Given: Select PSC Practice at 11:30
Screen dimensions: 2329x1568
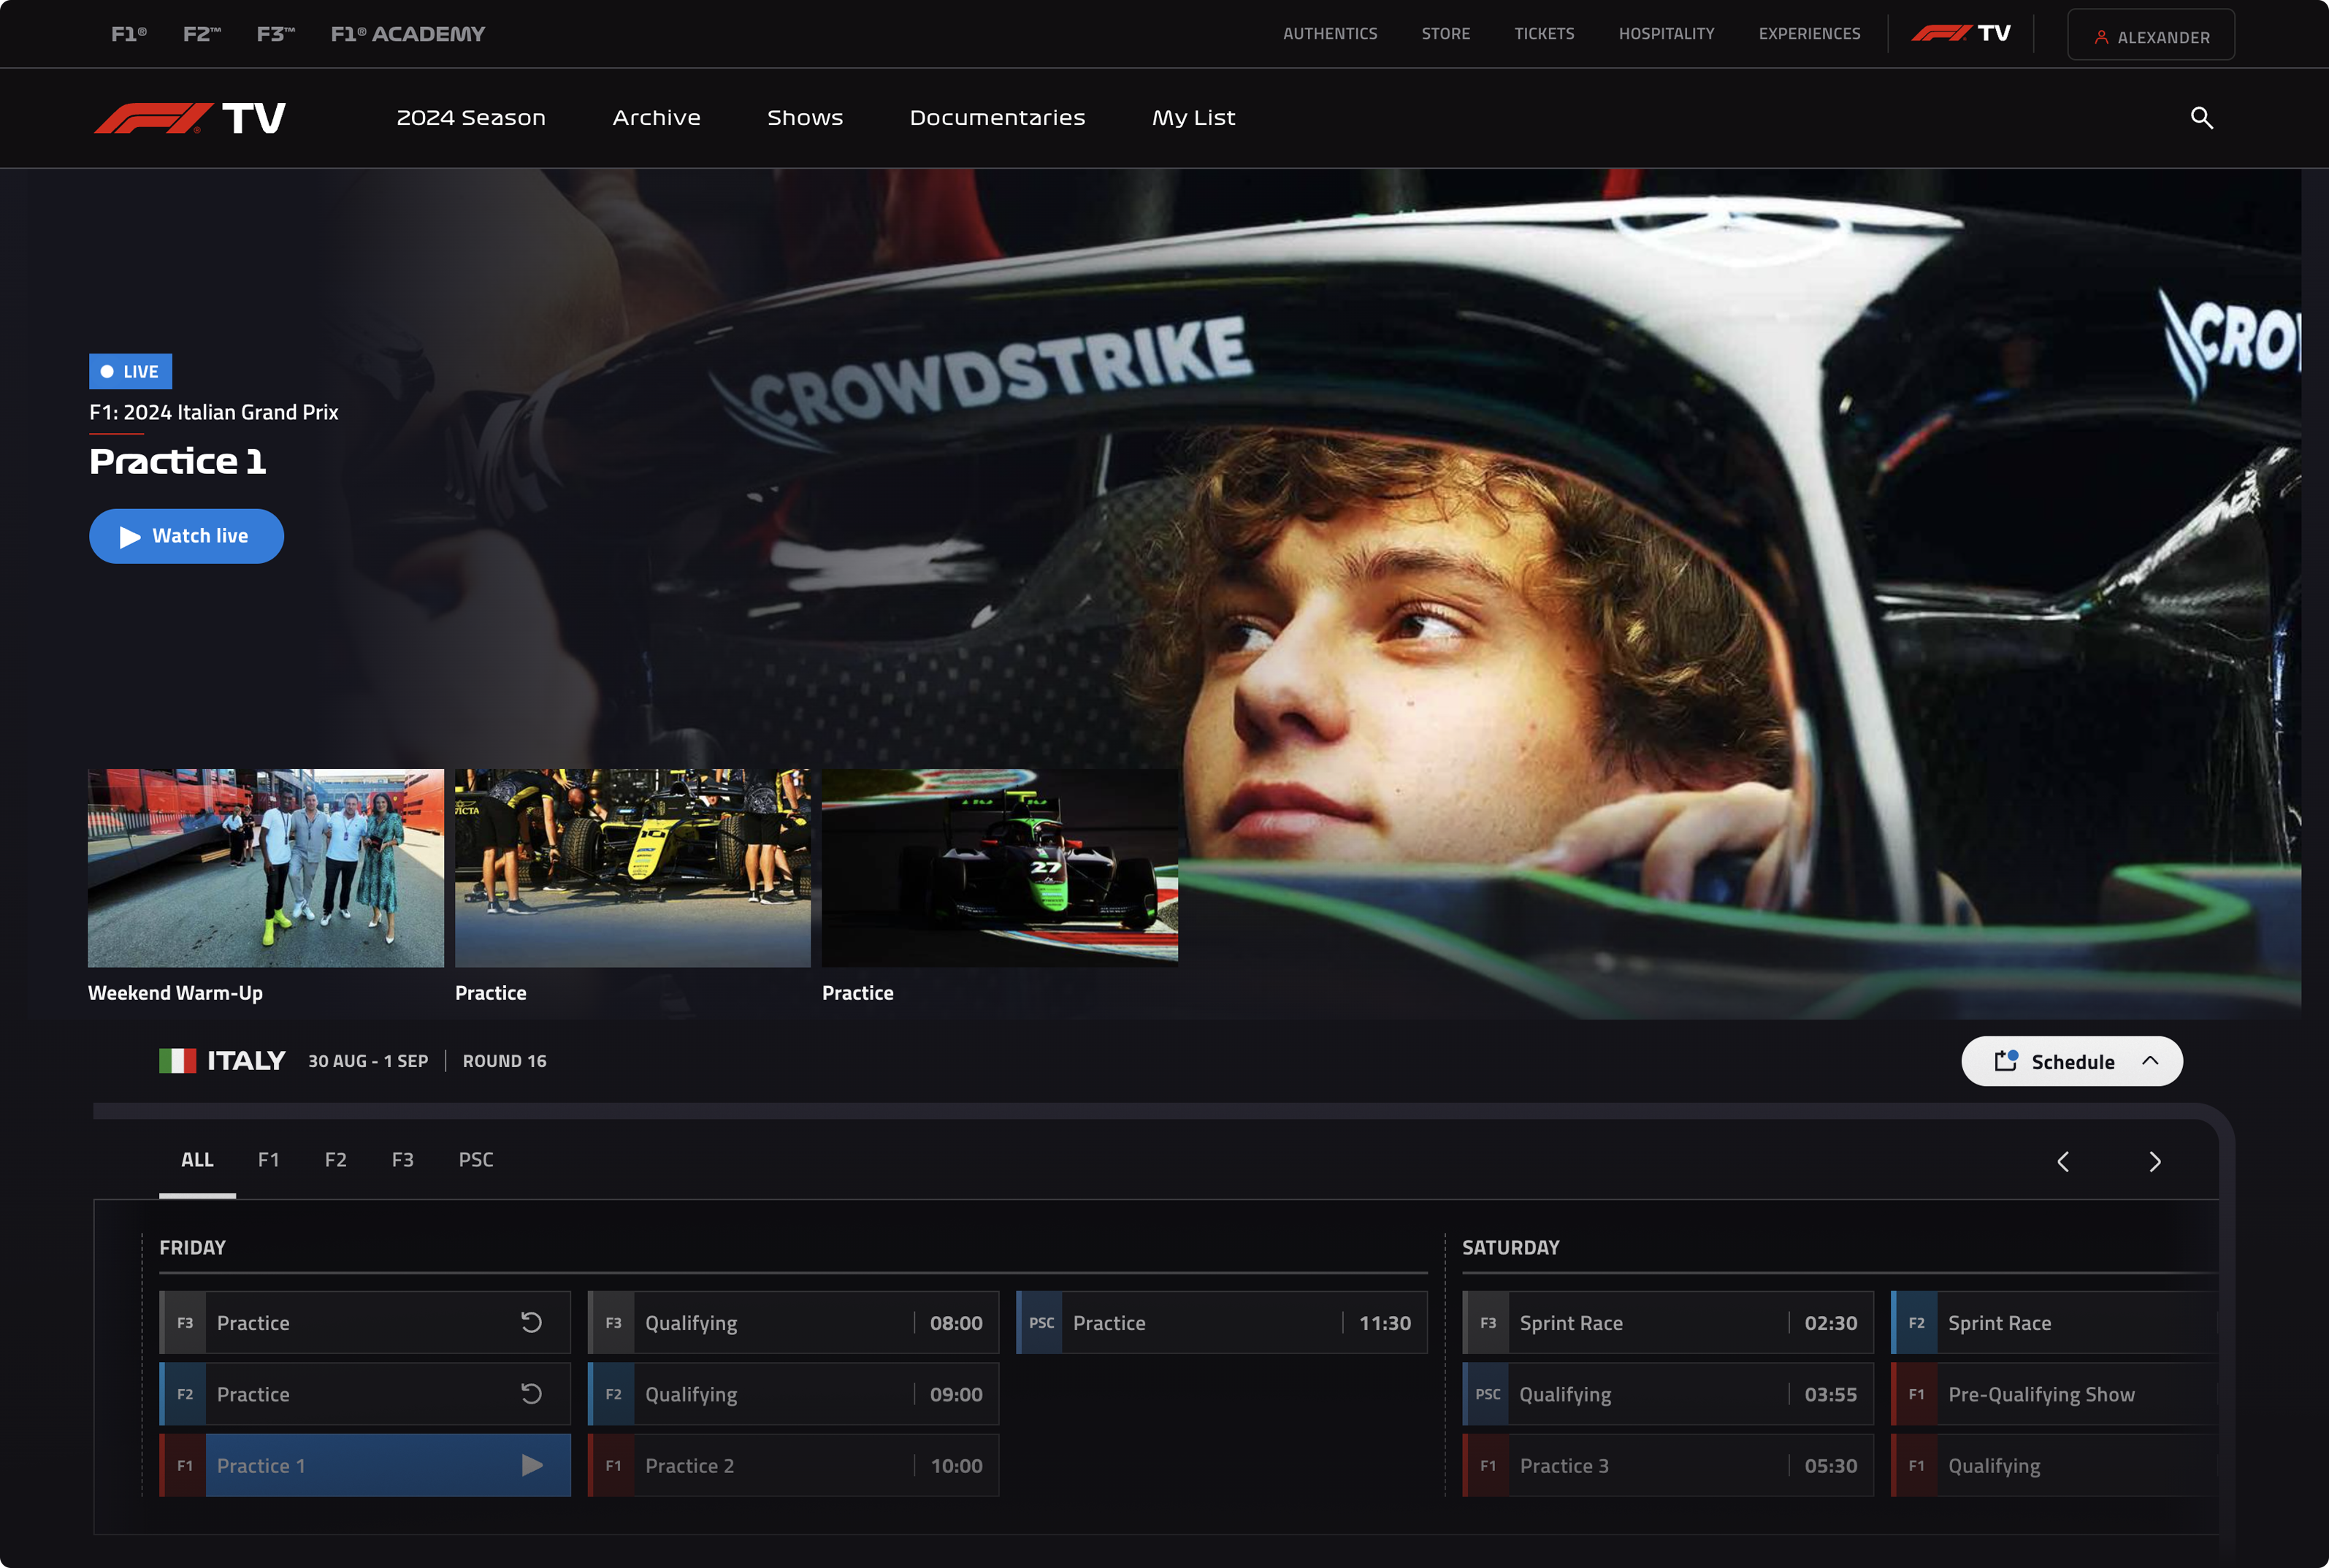Looking at the screenshot, I should pyautogui.click(x=1221, y=1322).
